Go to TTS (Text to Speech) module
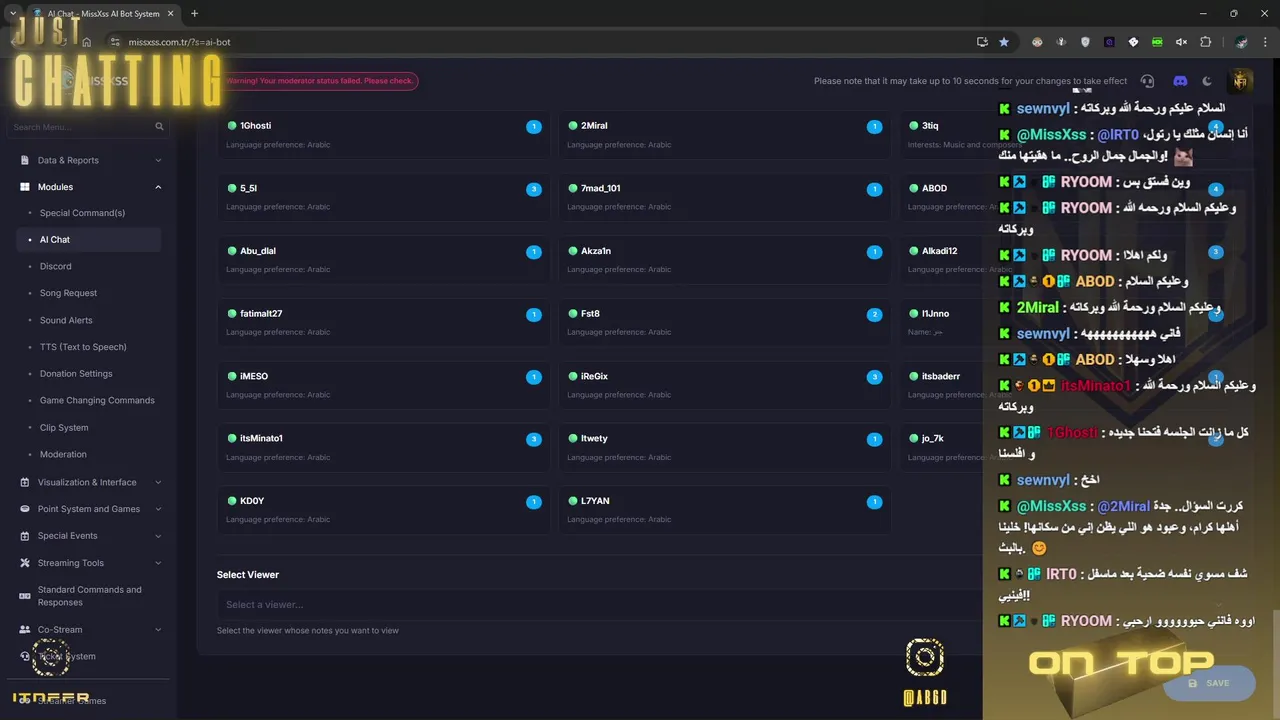The height and width of the screenshot is (720, 1280). [x=83, y=347]
